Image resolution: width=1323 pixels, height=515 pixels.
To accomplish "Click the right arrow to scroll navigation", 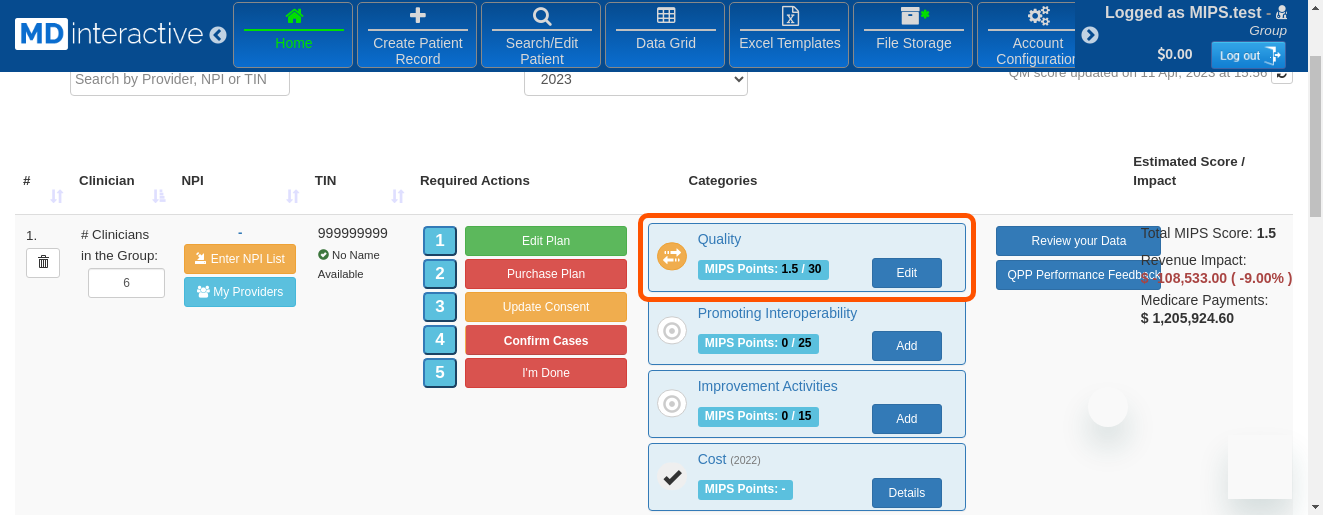I will click(1090, 35).
